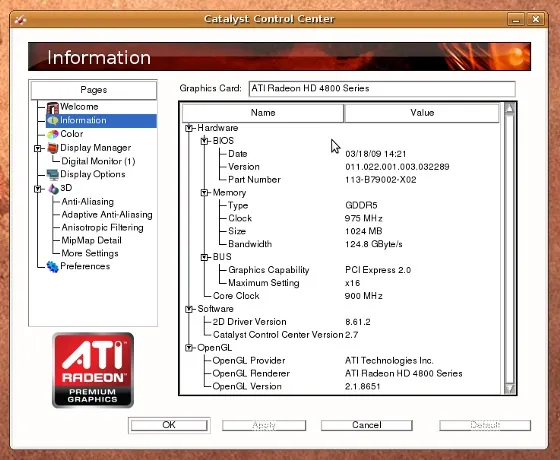Close the Catalyst Control Center window

point(536,19)
